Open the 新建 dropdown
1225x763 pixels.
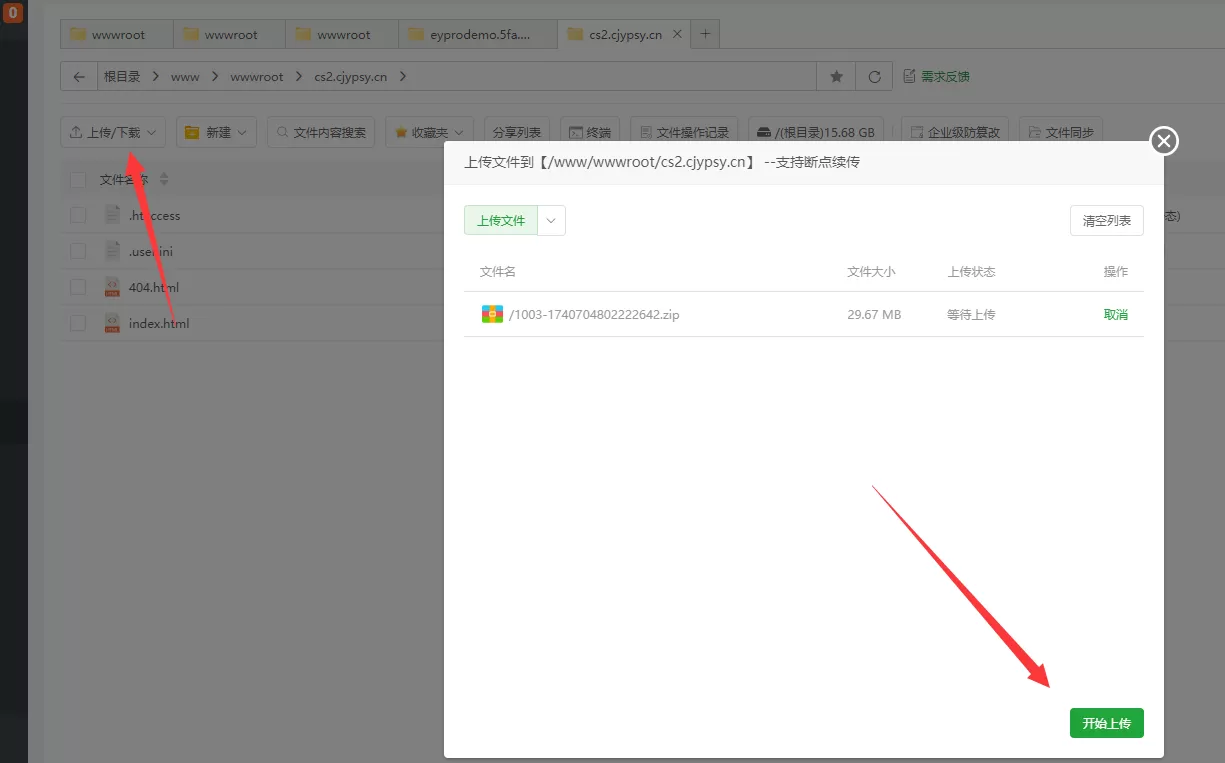point(217,132)
